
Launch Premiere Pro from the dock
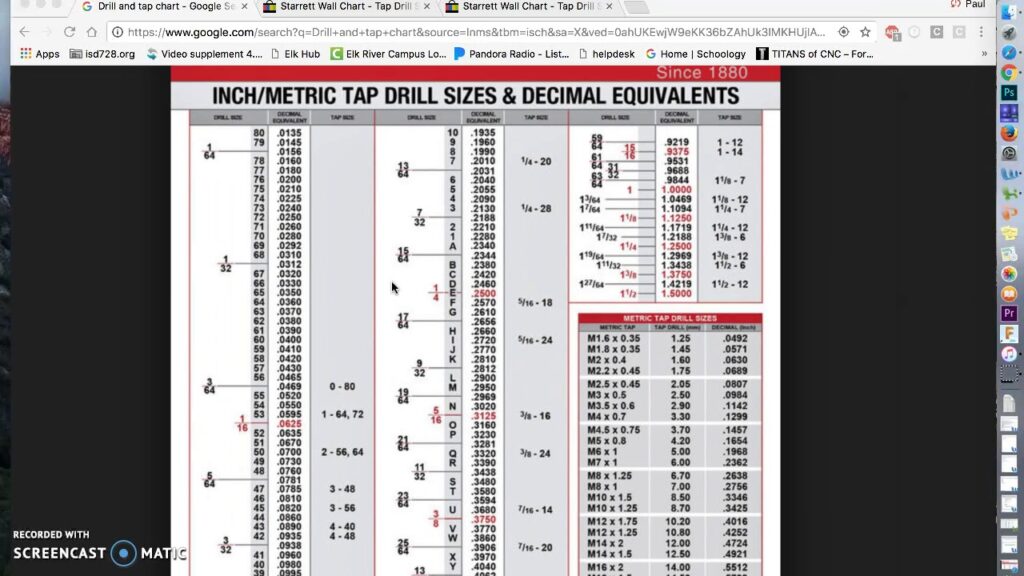click(x=1009, y=313)
